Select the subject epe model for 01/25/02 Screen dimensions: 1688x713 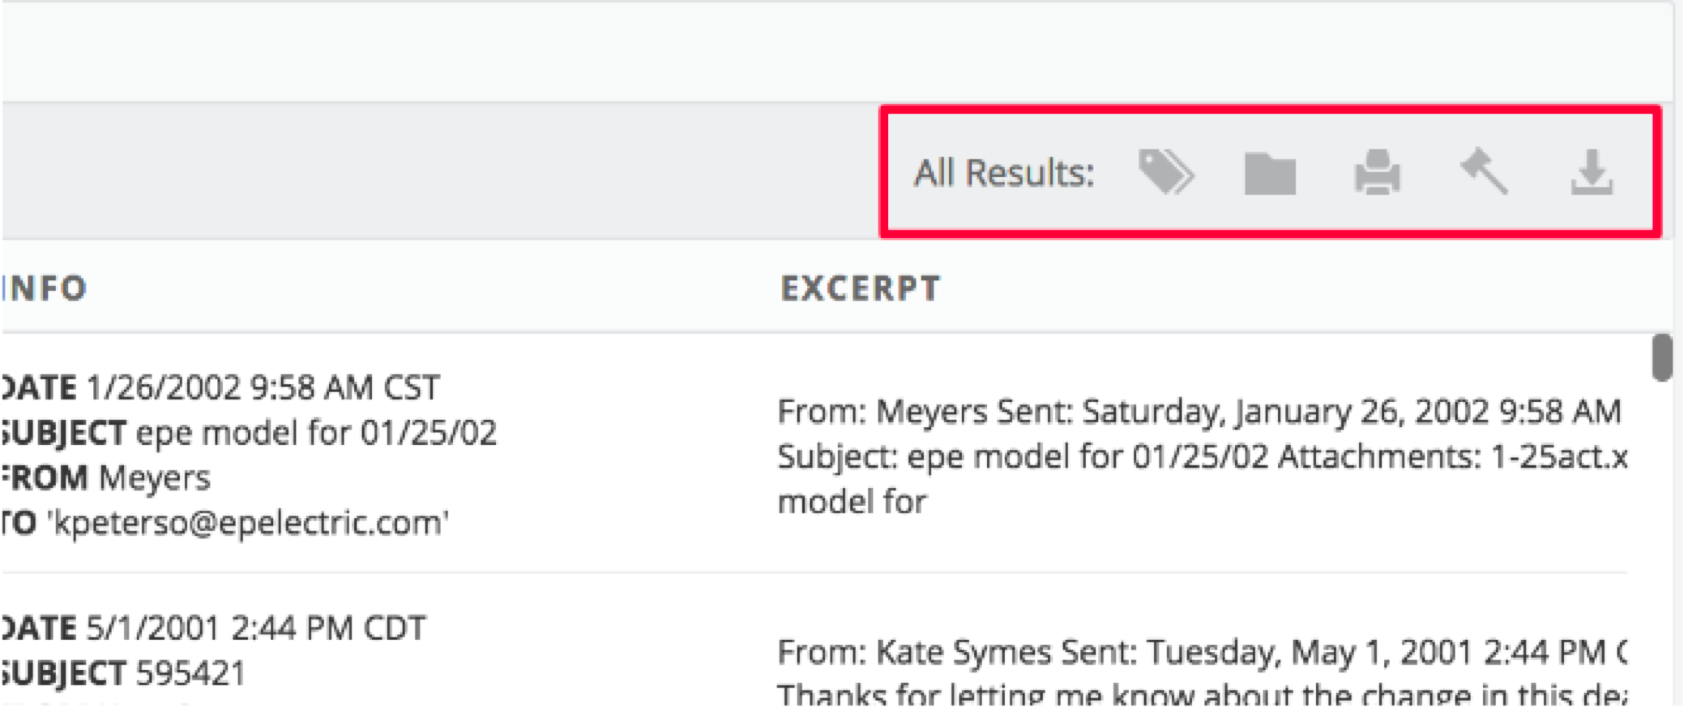coord(315,432)
